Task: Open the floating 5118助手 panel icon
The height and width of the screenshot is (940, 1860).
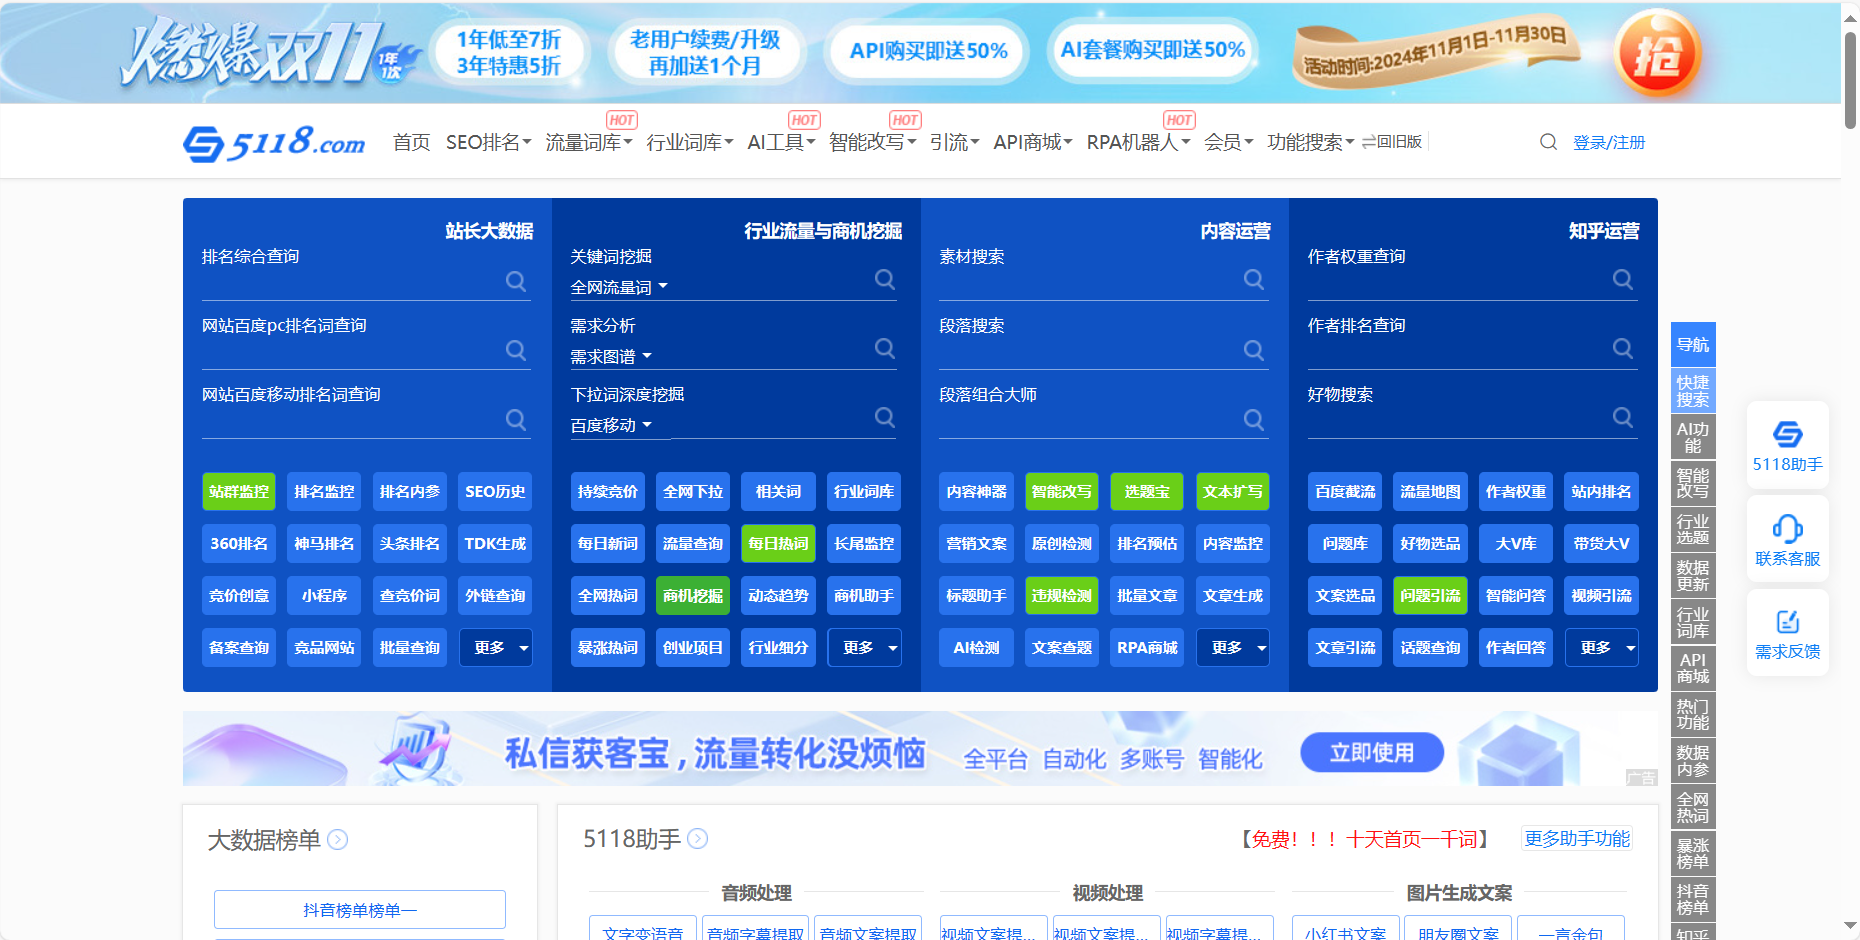Action: 1787,434
